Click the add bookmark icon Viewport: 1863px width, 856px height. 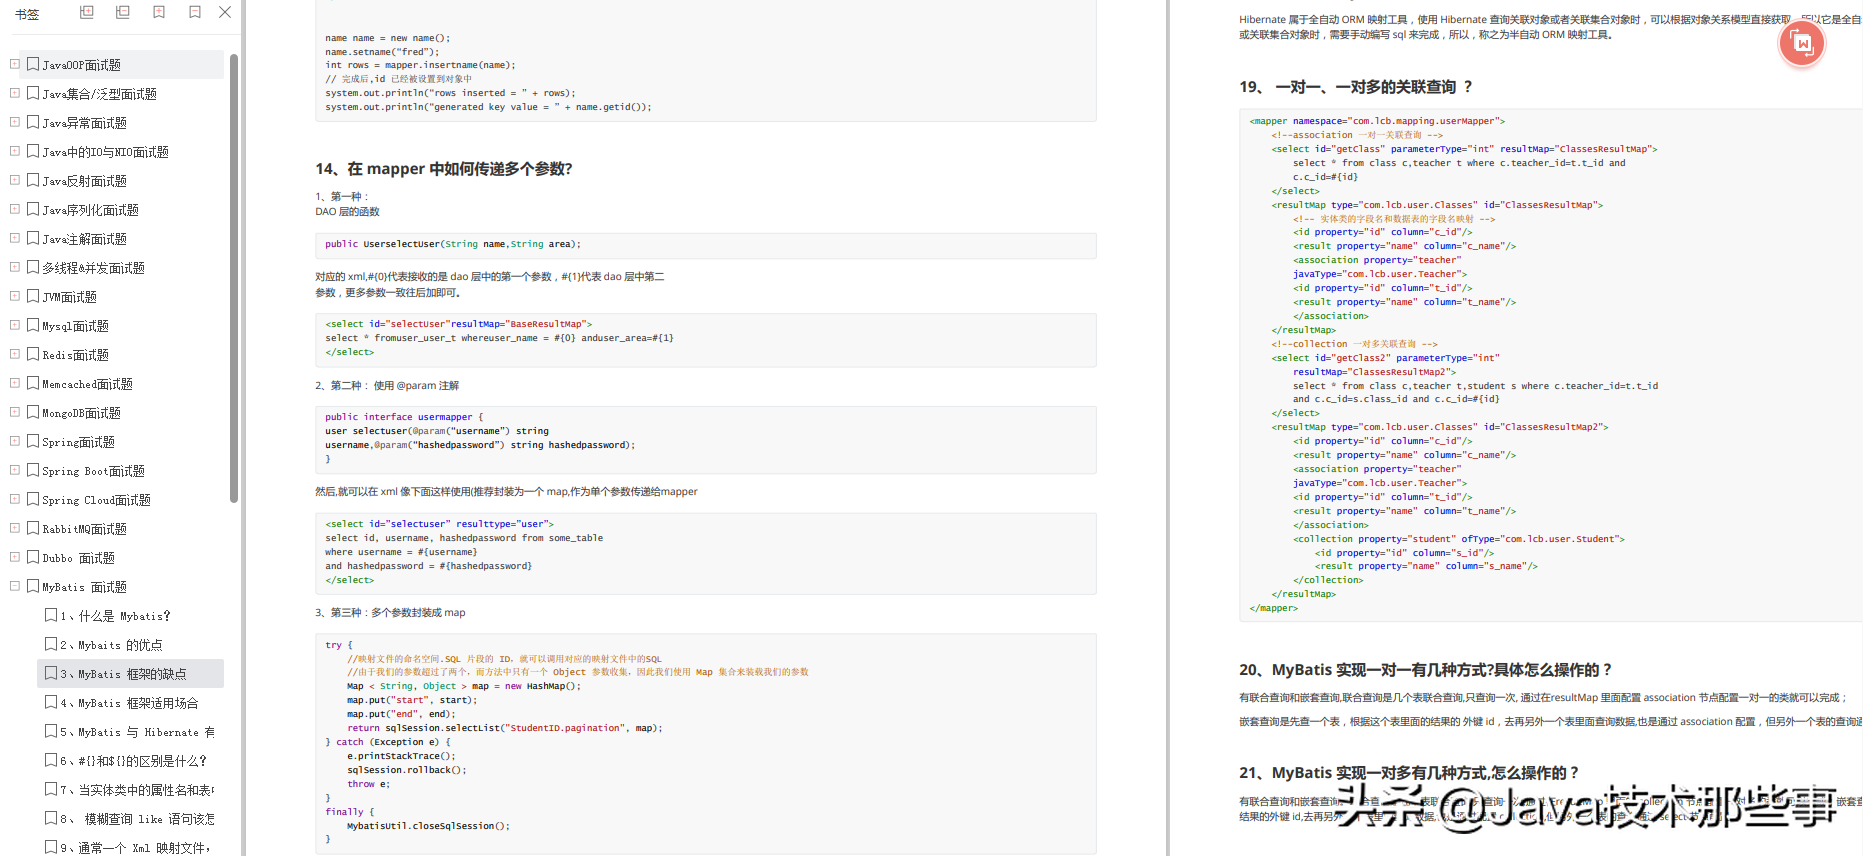(x=159, y=12)
